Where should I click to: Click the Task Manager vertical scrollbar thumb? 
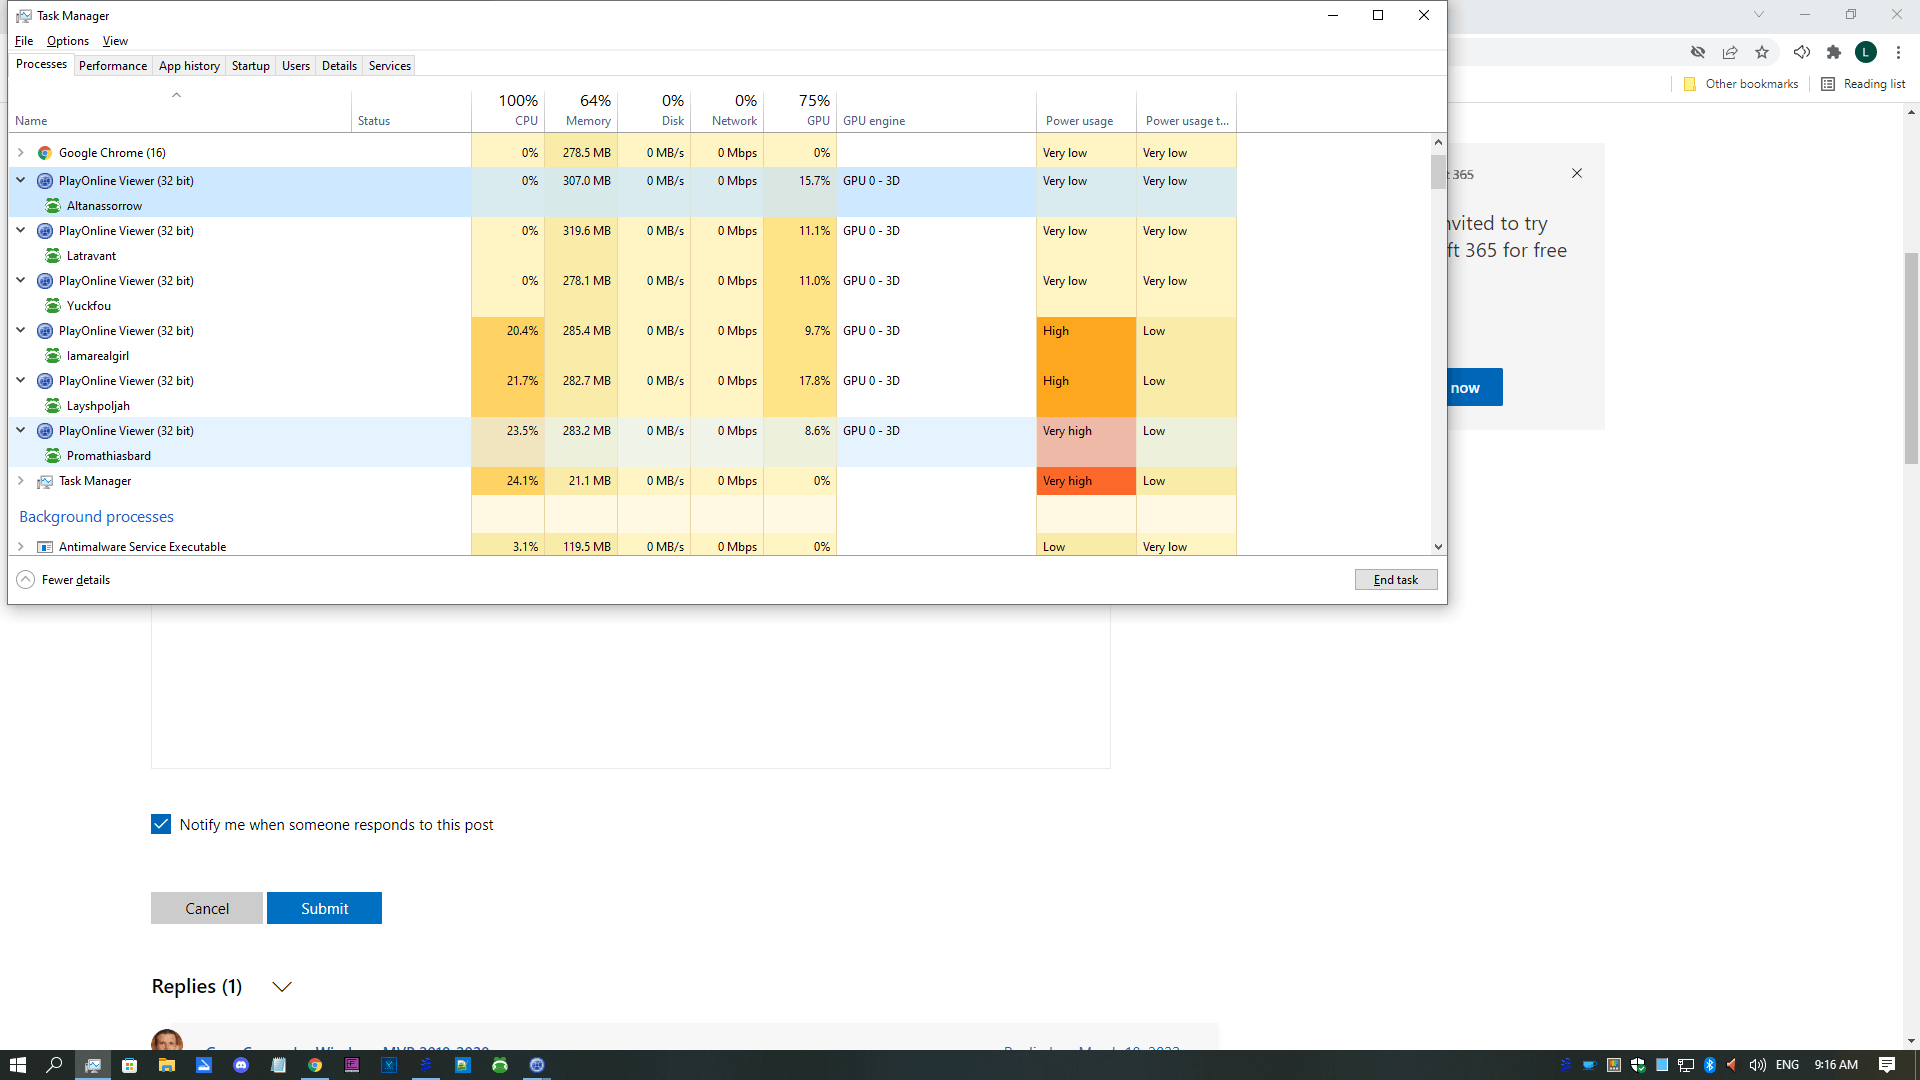pos(1438,171)
